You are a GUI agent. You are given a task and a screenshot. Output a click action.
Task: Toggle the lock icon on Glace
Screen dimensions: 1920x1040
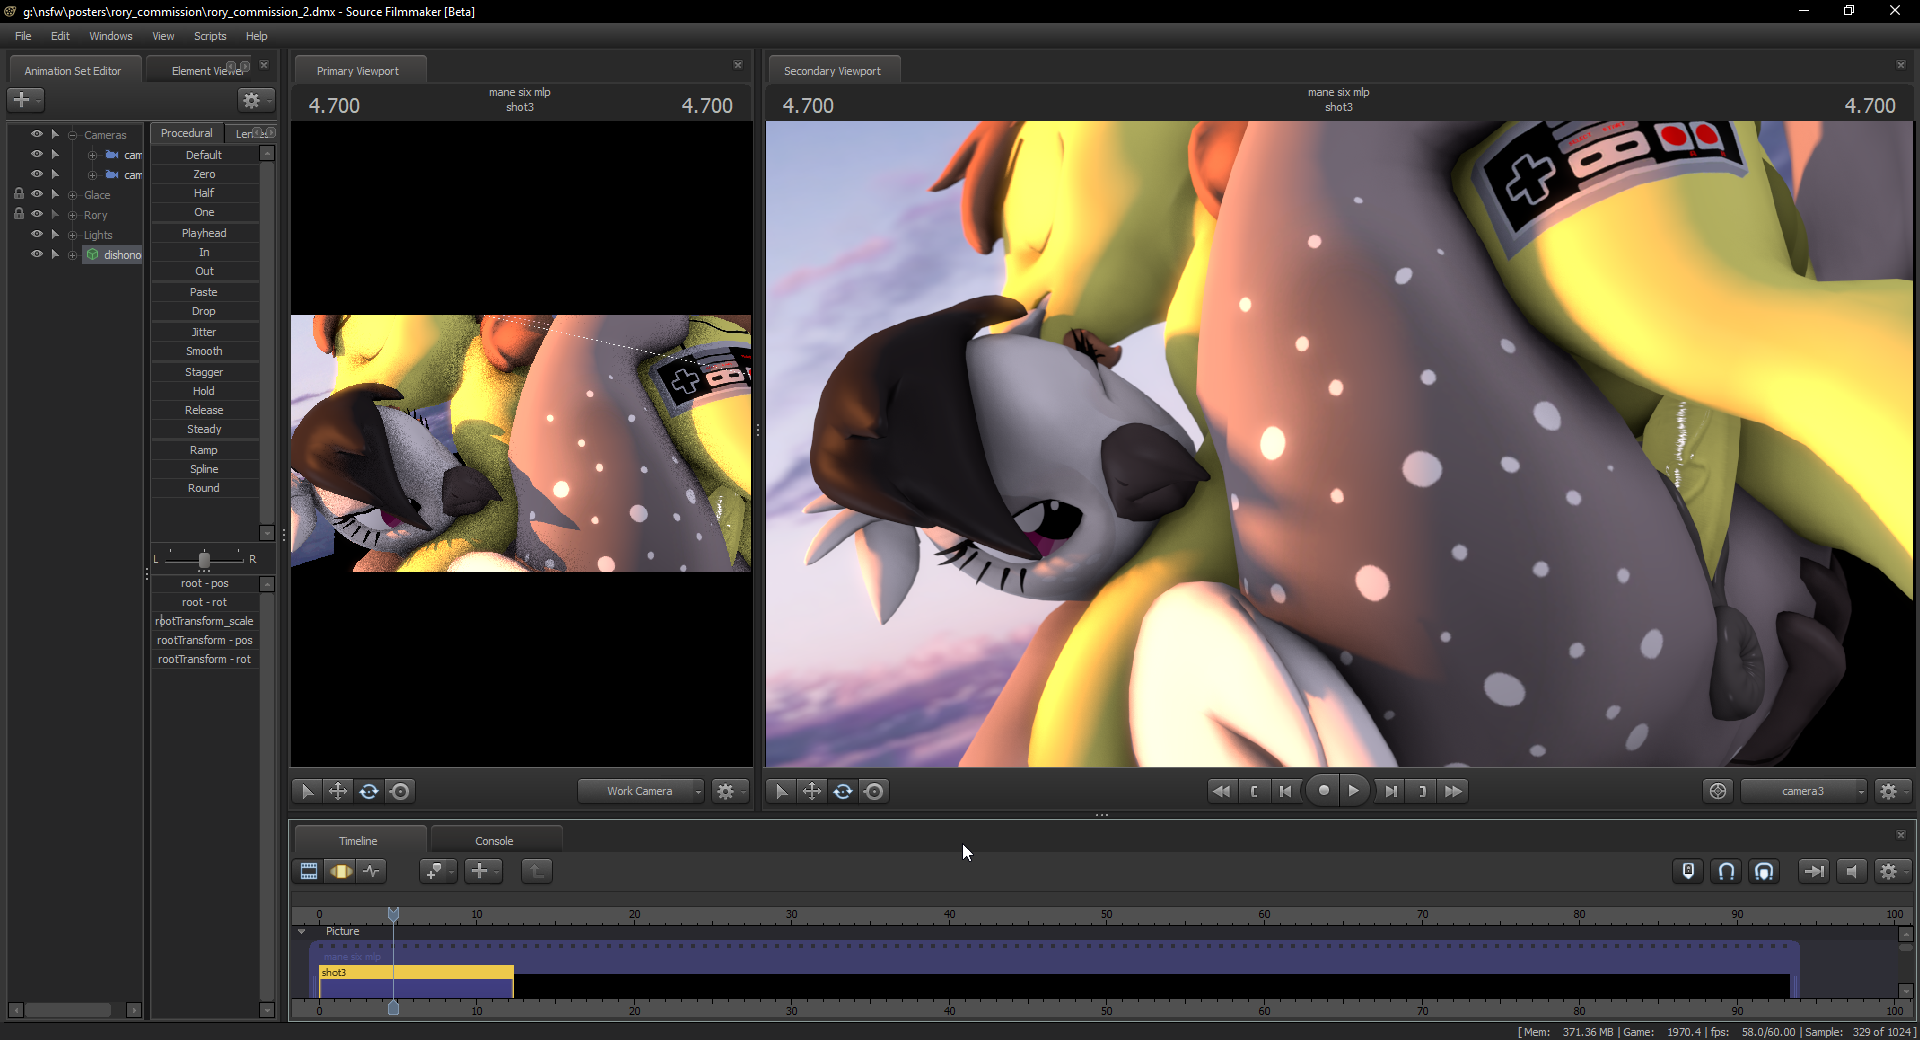pos(19,194)
